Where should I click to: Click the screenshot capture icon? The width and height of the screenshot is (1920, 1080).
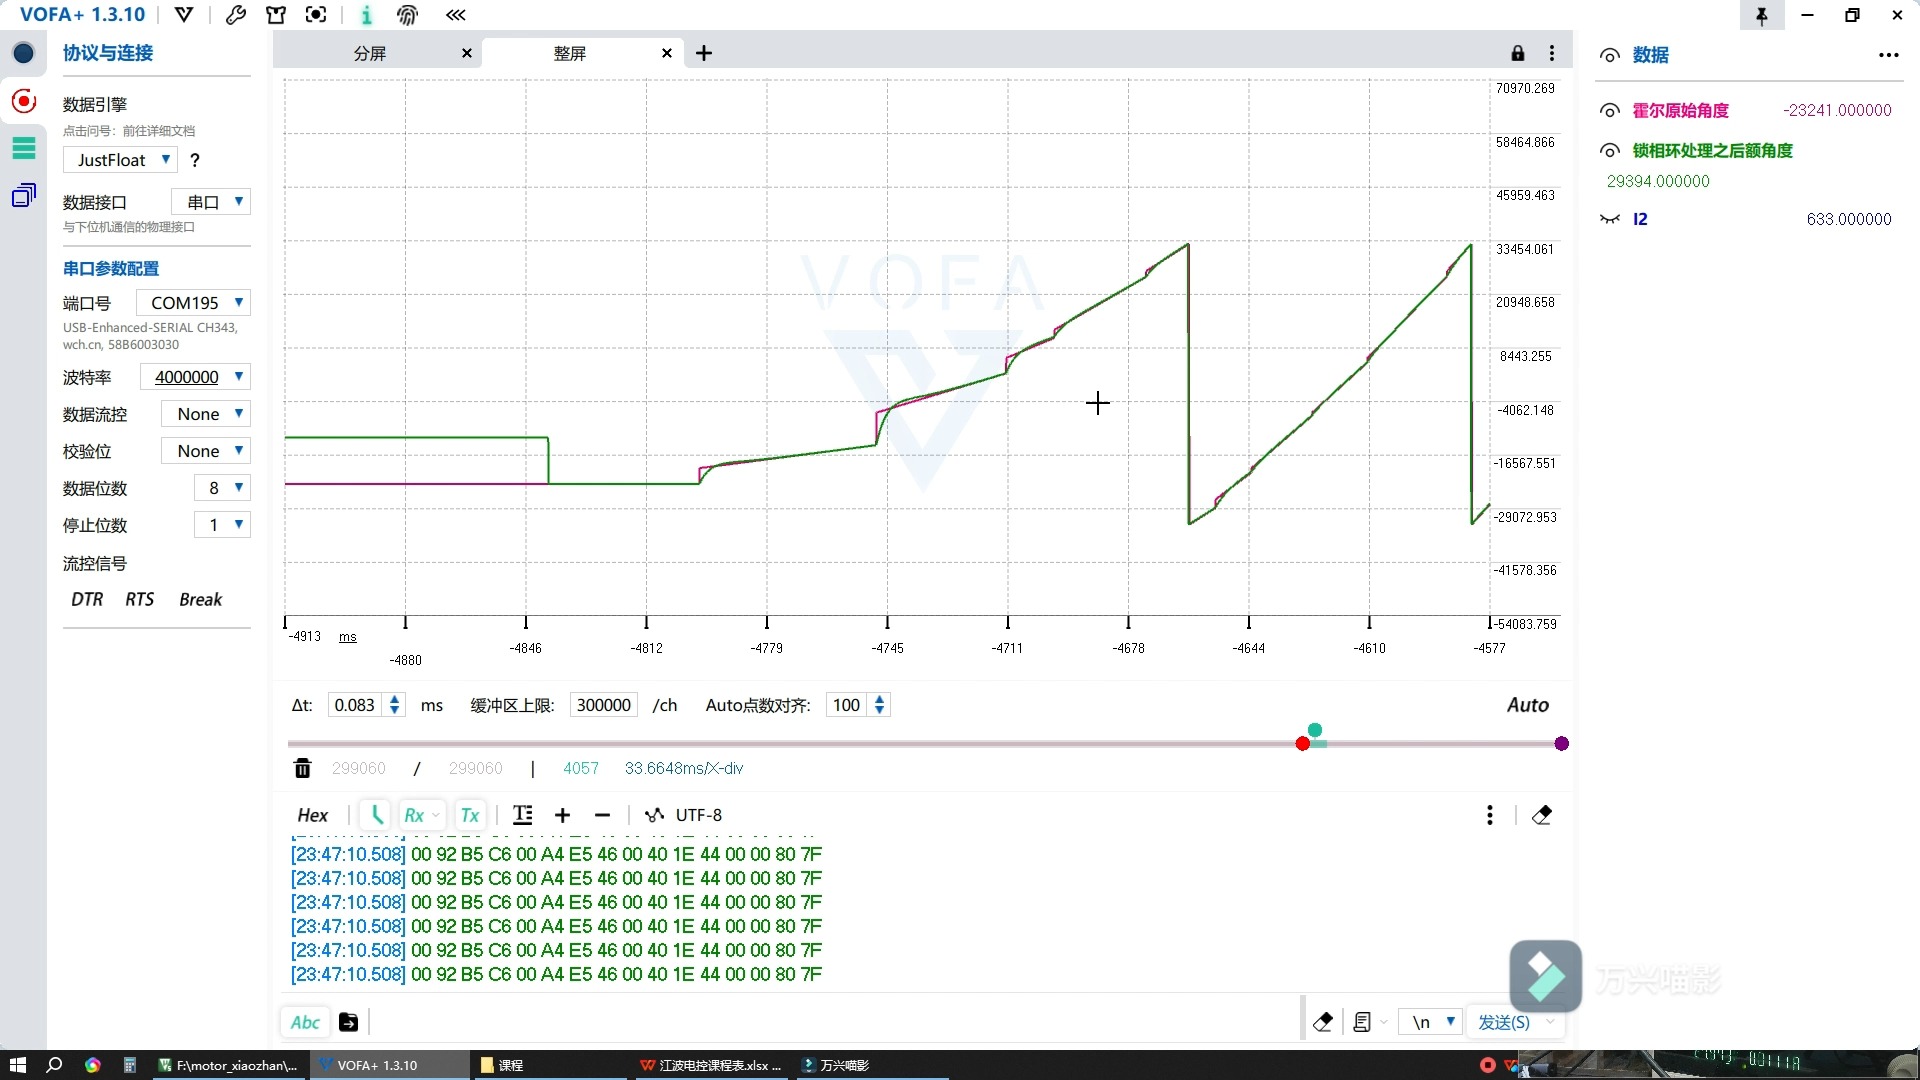click(x=316, y=15)
